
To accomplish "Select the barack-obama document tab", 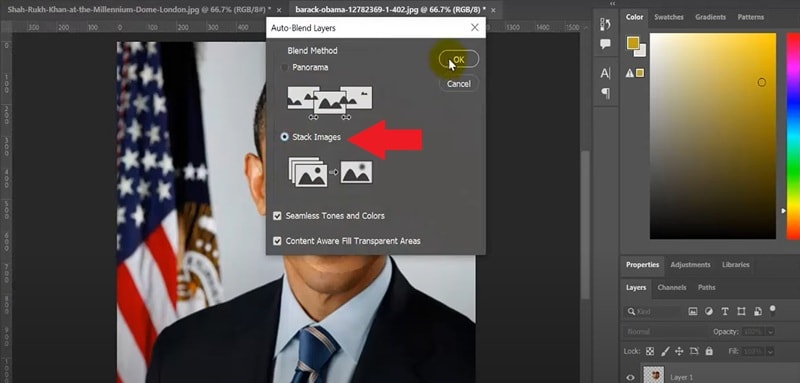I will pyautogui.click(x=390, y=10).
